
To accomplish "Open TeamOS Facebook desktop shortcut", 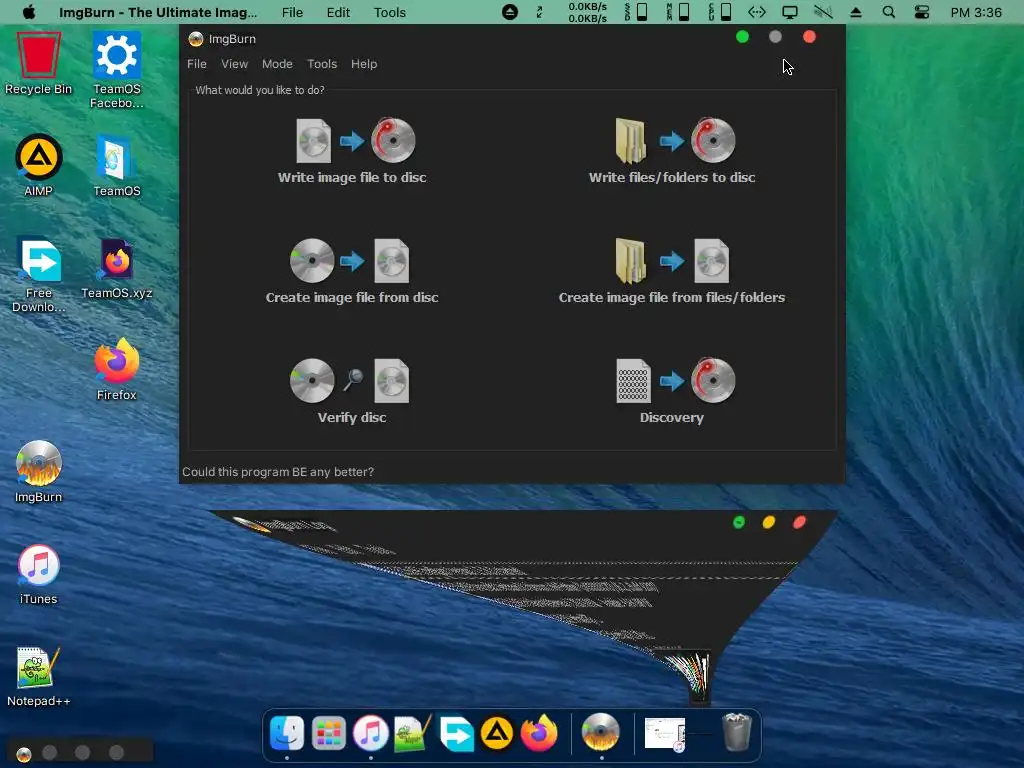I will click(117, 71).
